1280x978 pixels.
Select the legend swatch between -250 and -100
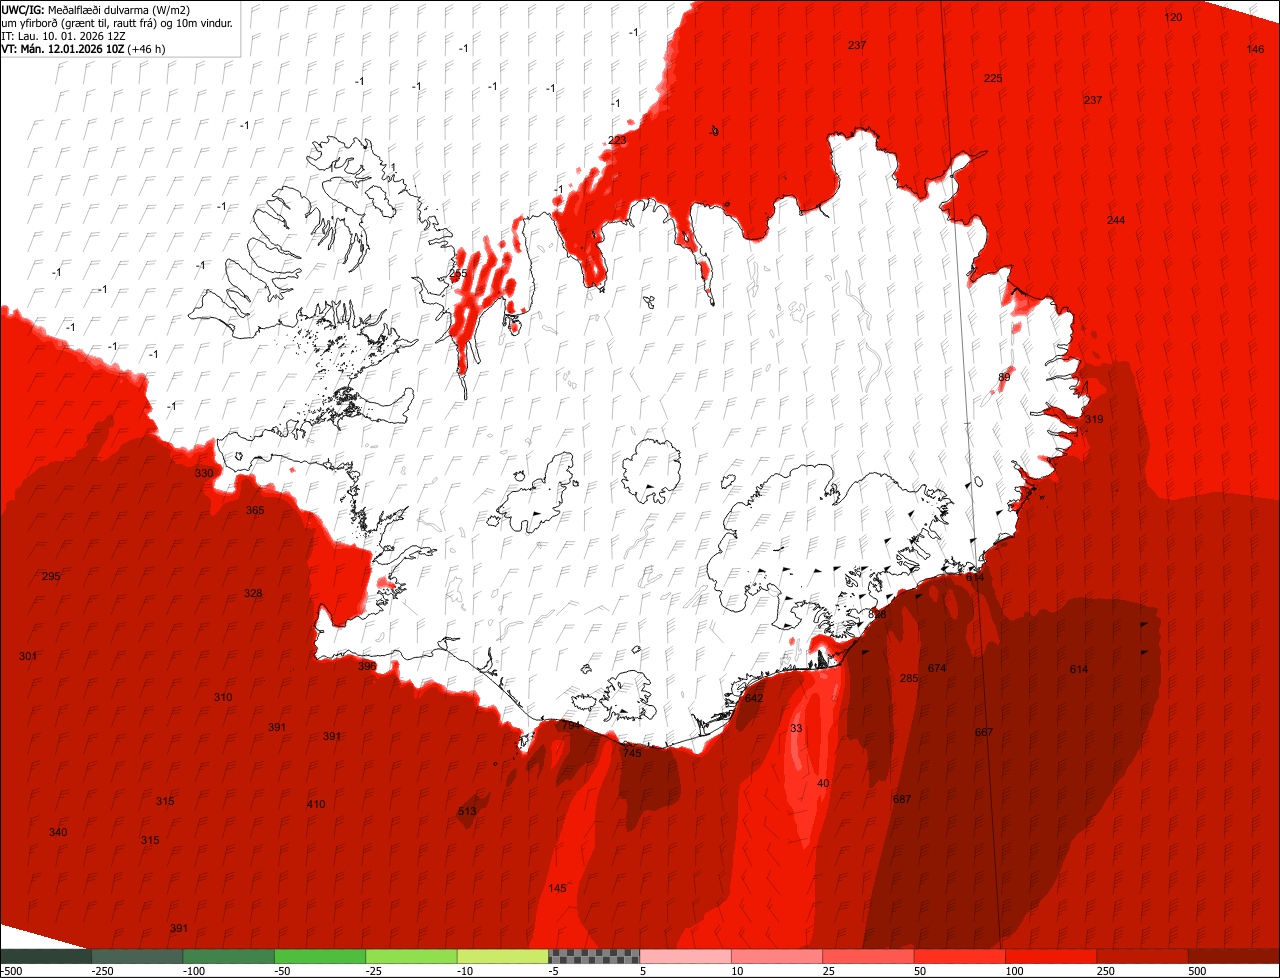click(x=137, y=956)
